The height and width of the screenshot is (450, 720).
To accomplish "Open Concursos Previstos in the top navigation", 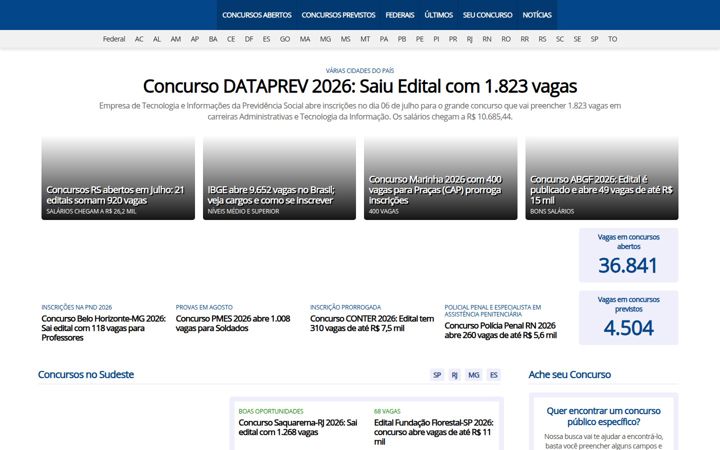I will pos(338,15).
